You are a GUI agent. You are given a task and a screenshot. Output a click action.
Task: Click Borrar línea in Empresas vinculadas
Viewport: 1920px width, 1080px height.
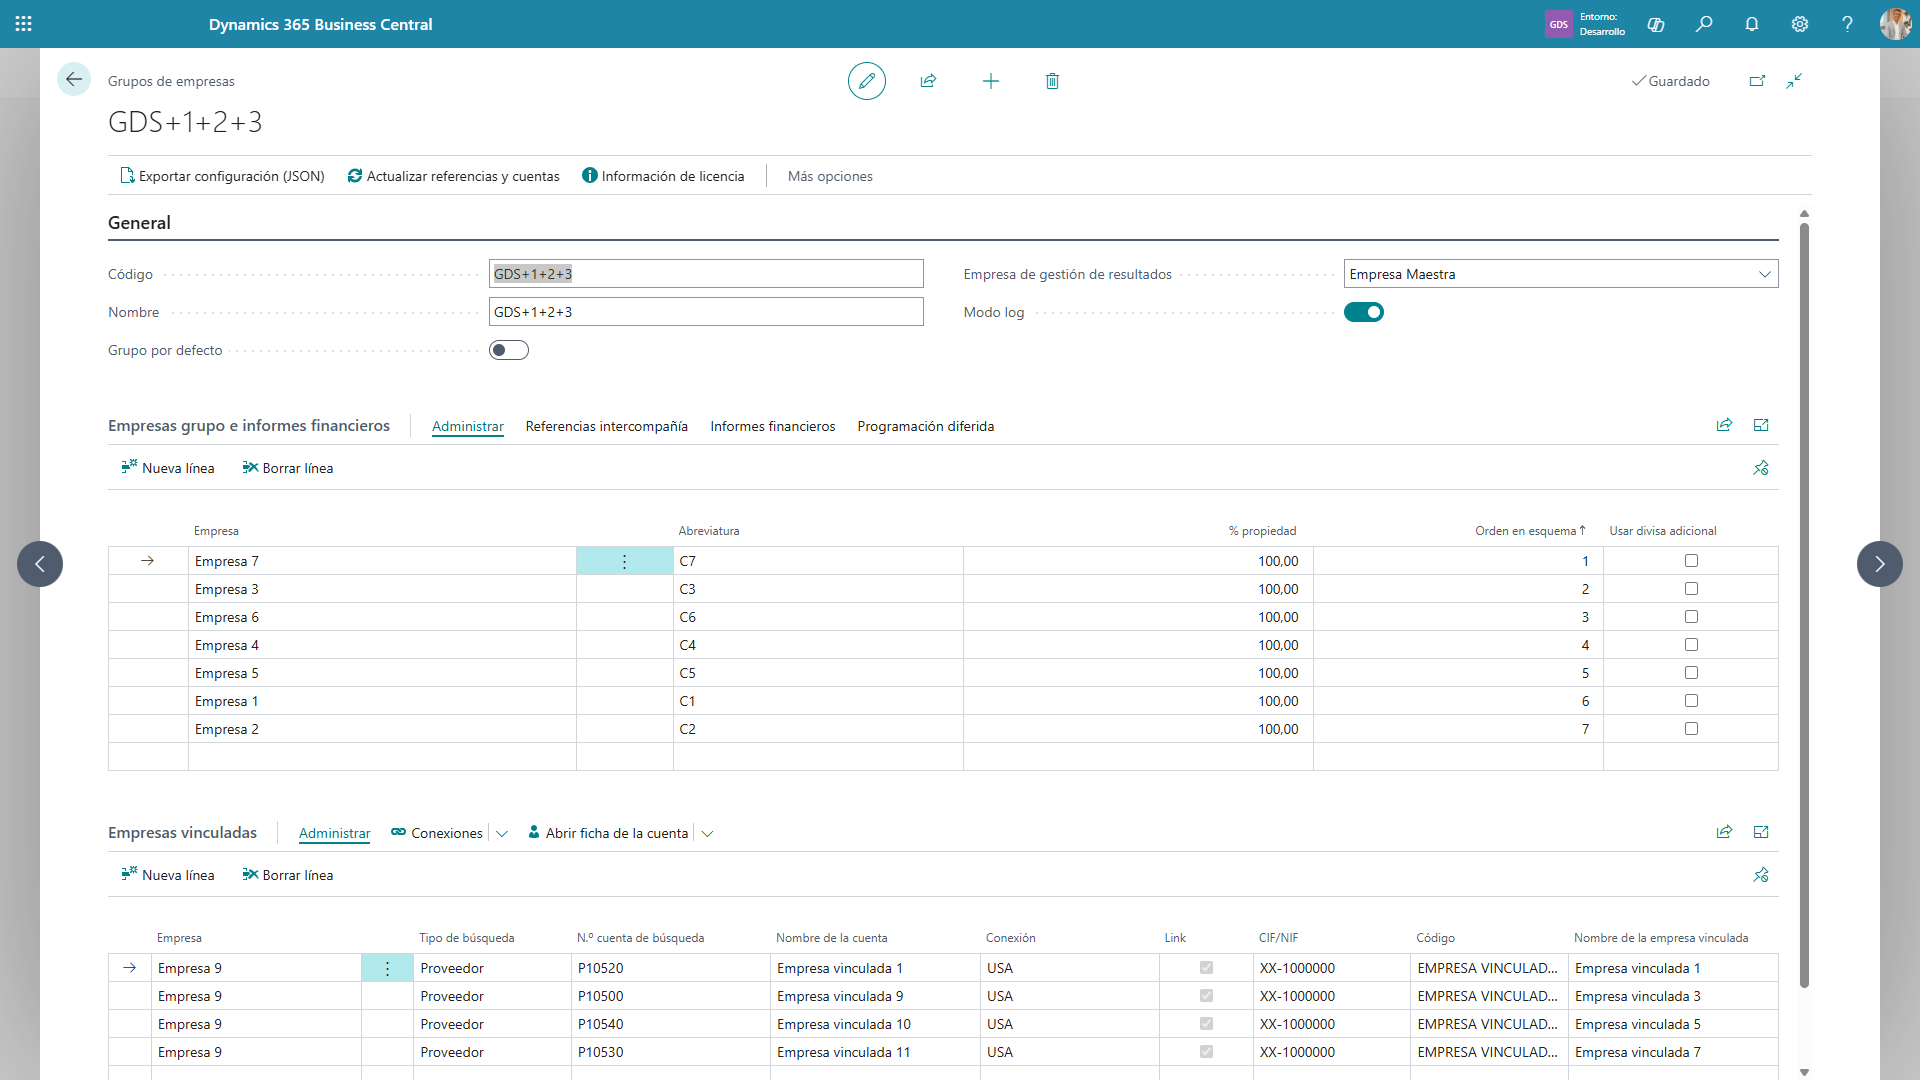click(288, 875)
